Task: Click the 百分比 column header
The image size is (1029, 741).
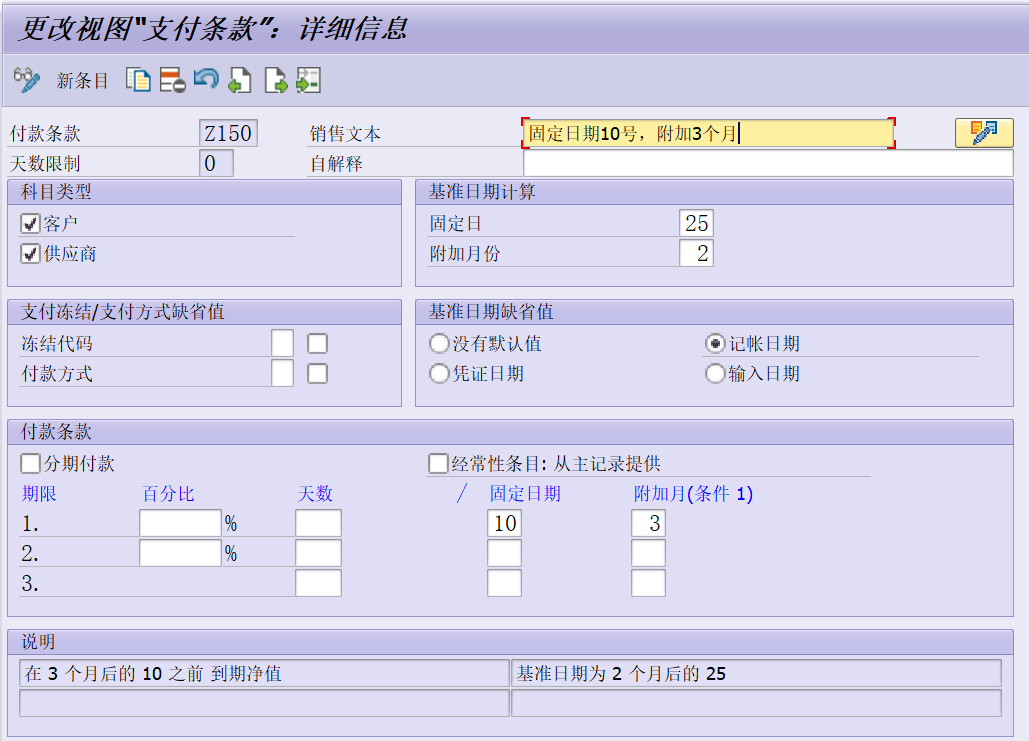Action: [x=168, y=494]
